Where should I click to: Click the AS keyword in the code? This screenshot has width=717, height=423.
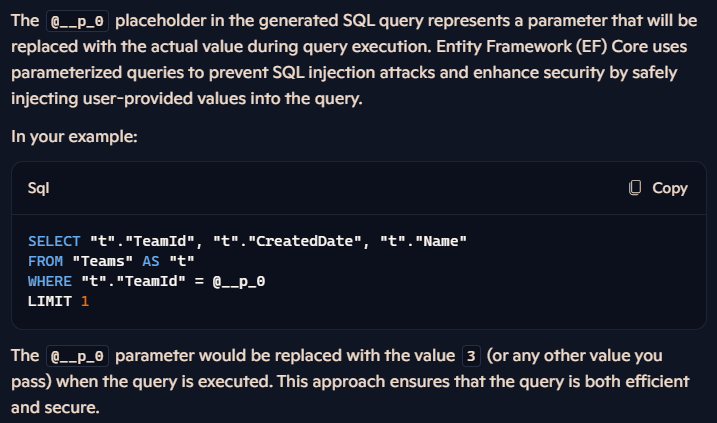pyautogui.click(x=151, y=261)
